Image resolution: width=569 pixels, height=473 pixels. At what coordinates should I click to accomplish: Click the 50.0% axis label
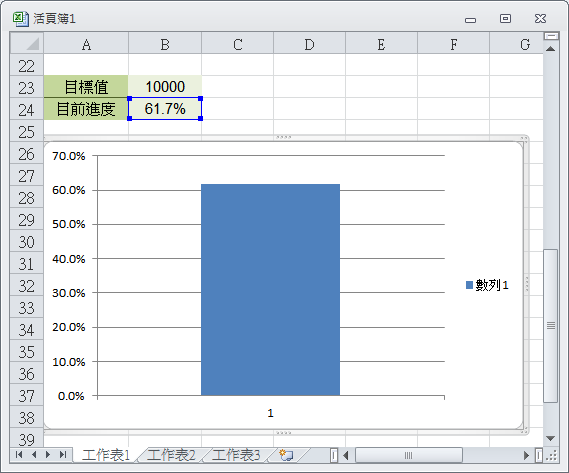pyautogui.click(x=69, y=224)
